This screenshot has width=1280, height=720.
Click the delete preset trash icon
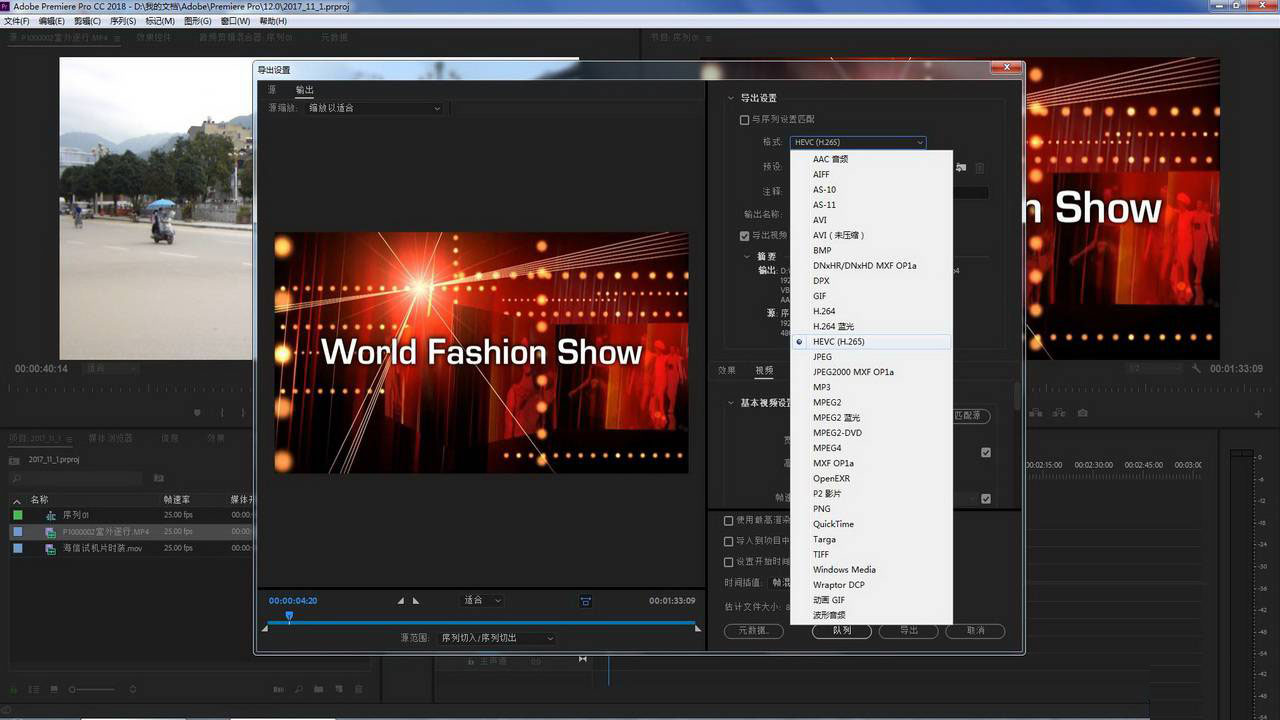pyautogui.click(x=980, y=167)
